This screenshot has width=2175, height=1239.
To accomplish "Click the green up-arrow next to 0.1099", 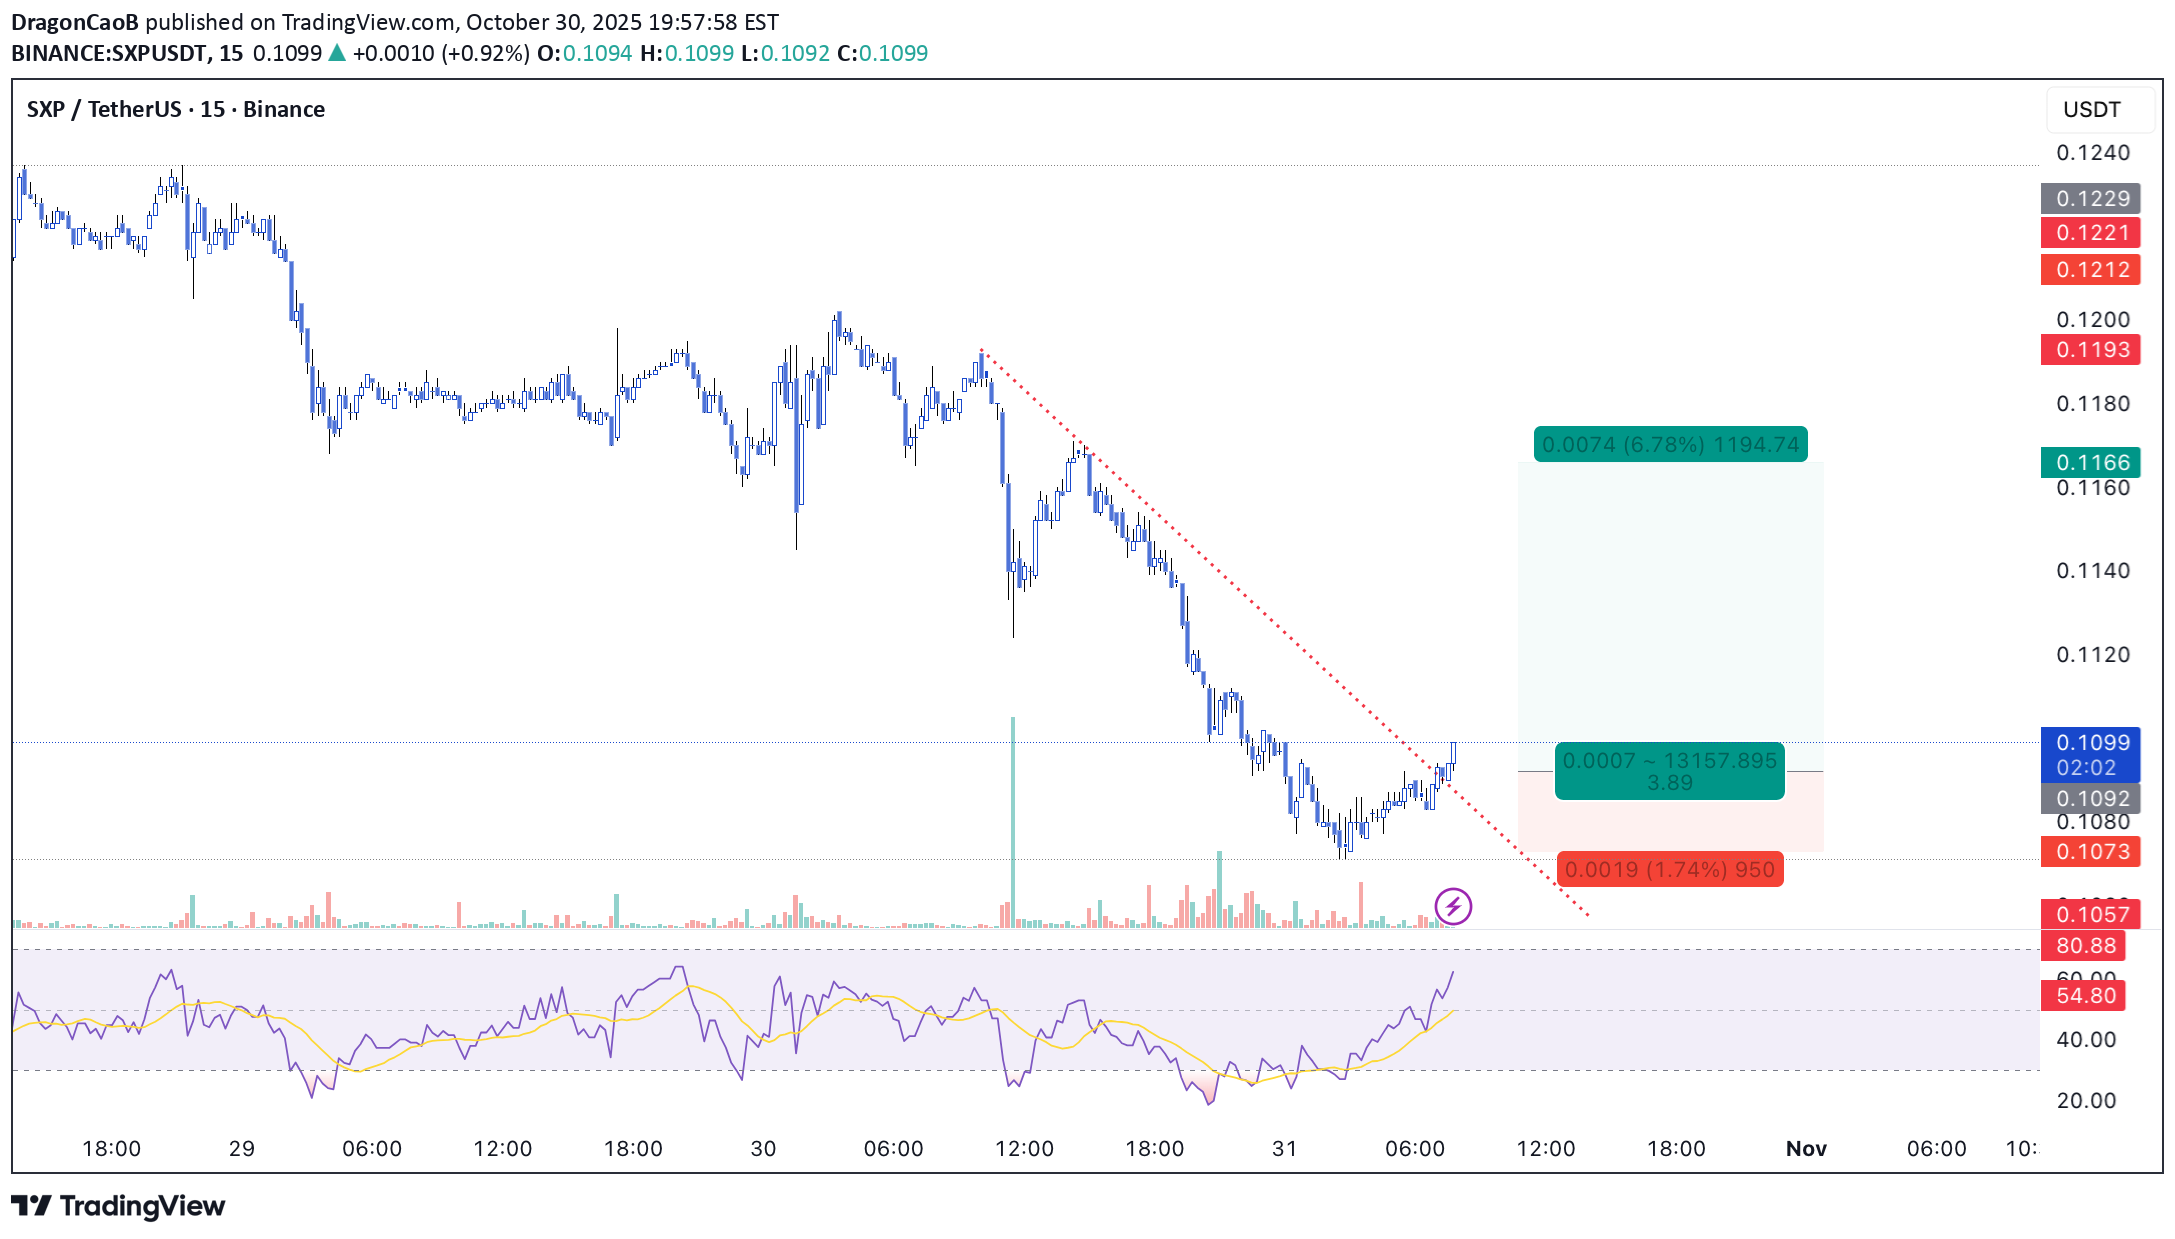I will (337, 54).
